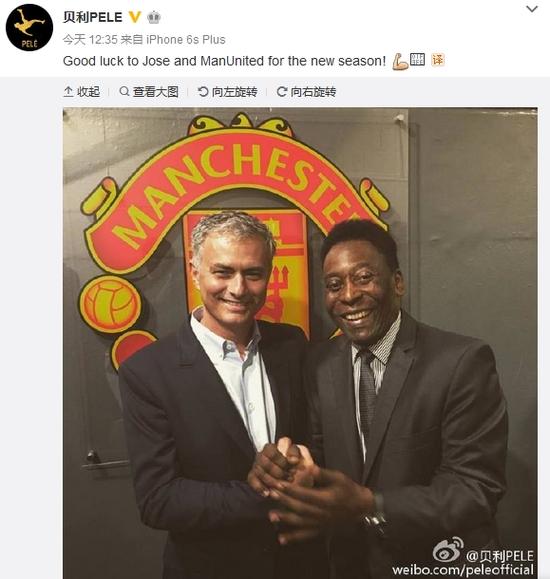Click the iPhone 6s Plus source link
550x579 pixels.
[x=186, y=40]
